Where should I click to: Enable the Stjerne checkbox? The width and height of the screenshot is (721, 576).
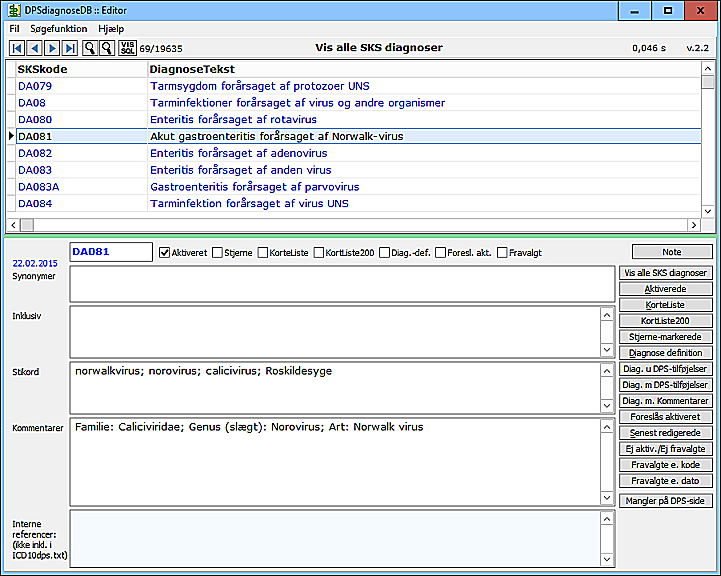point(217,253)
